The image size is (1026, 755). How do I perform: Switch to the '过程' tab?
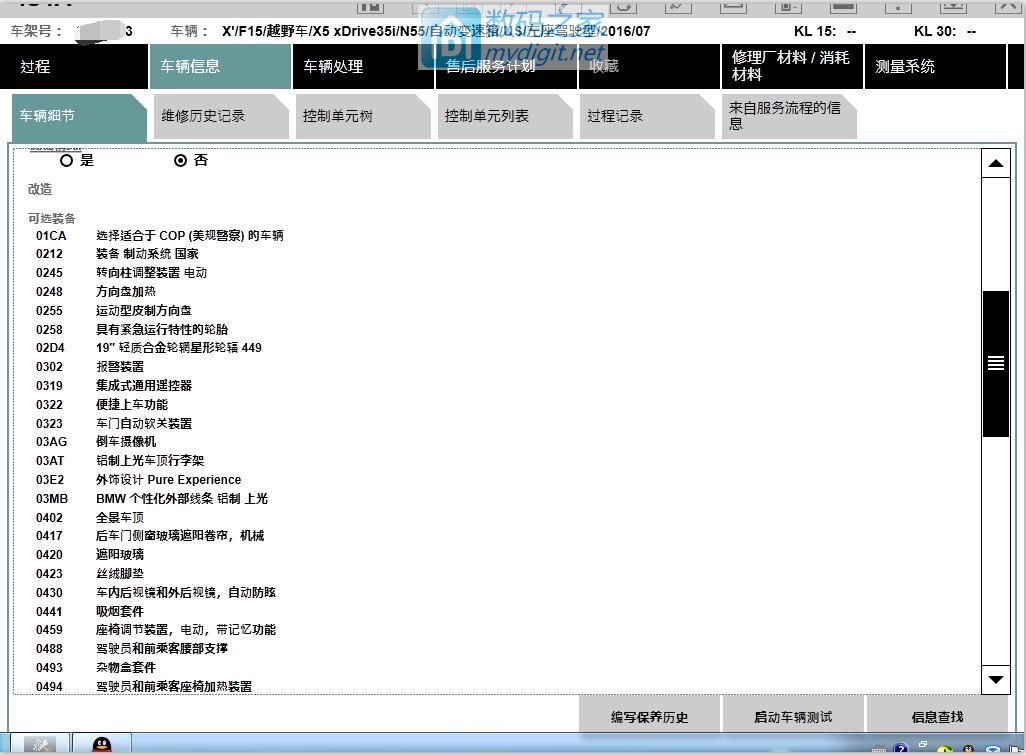click(x=35, y=66)
